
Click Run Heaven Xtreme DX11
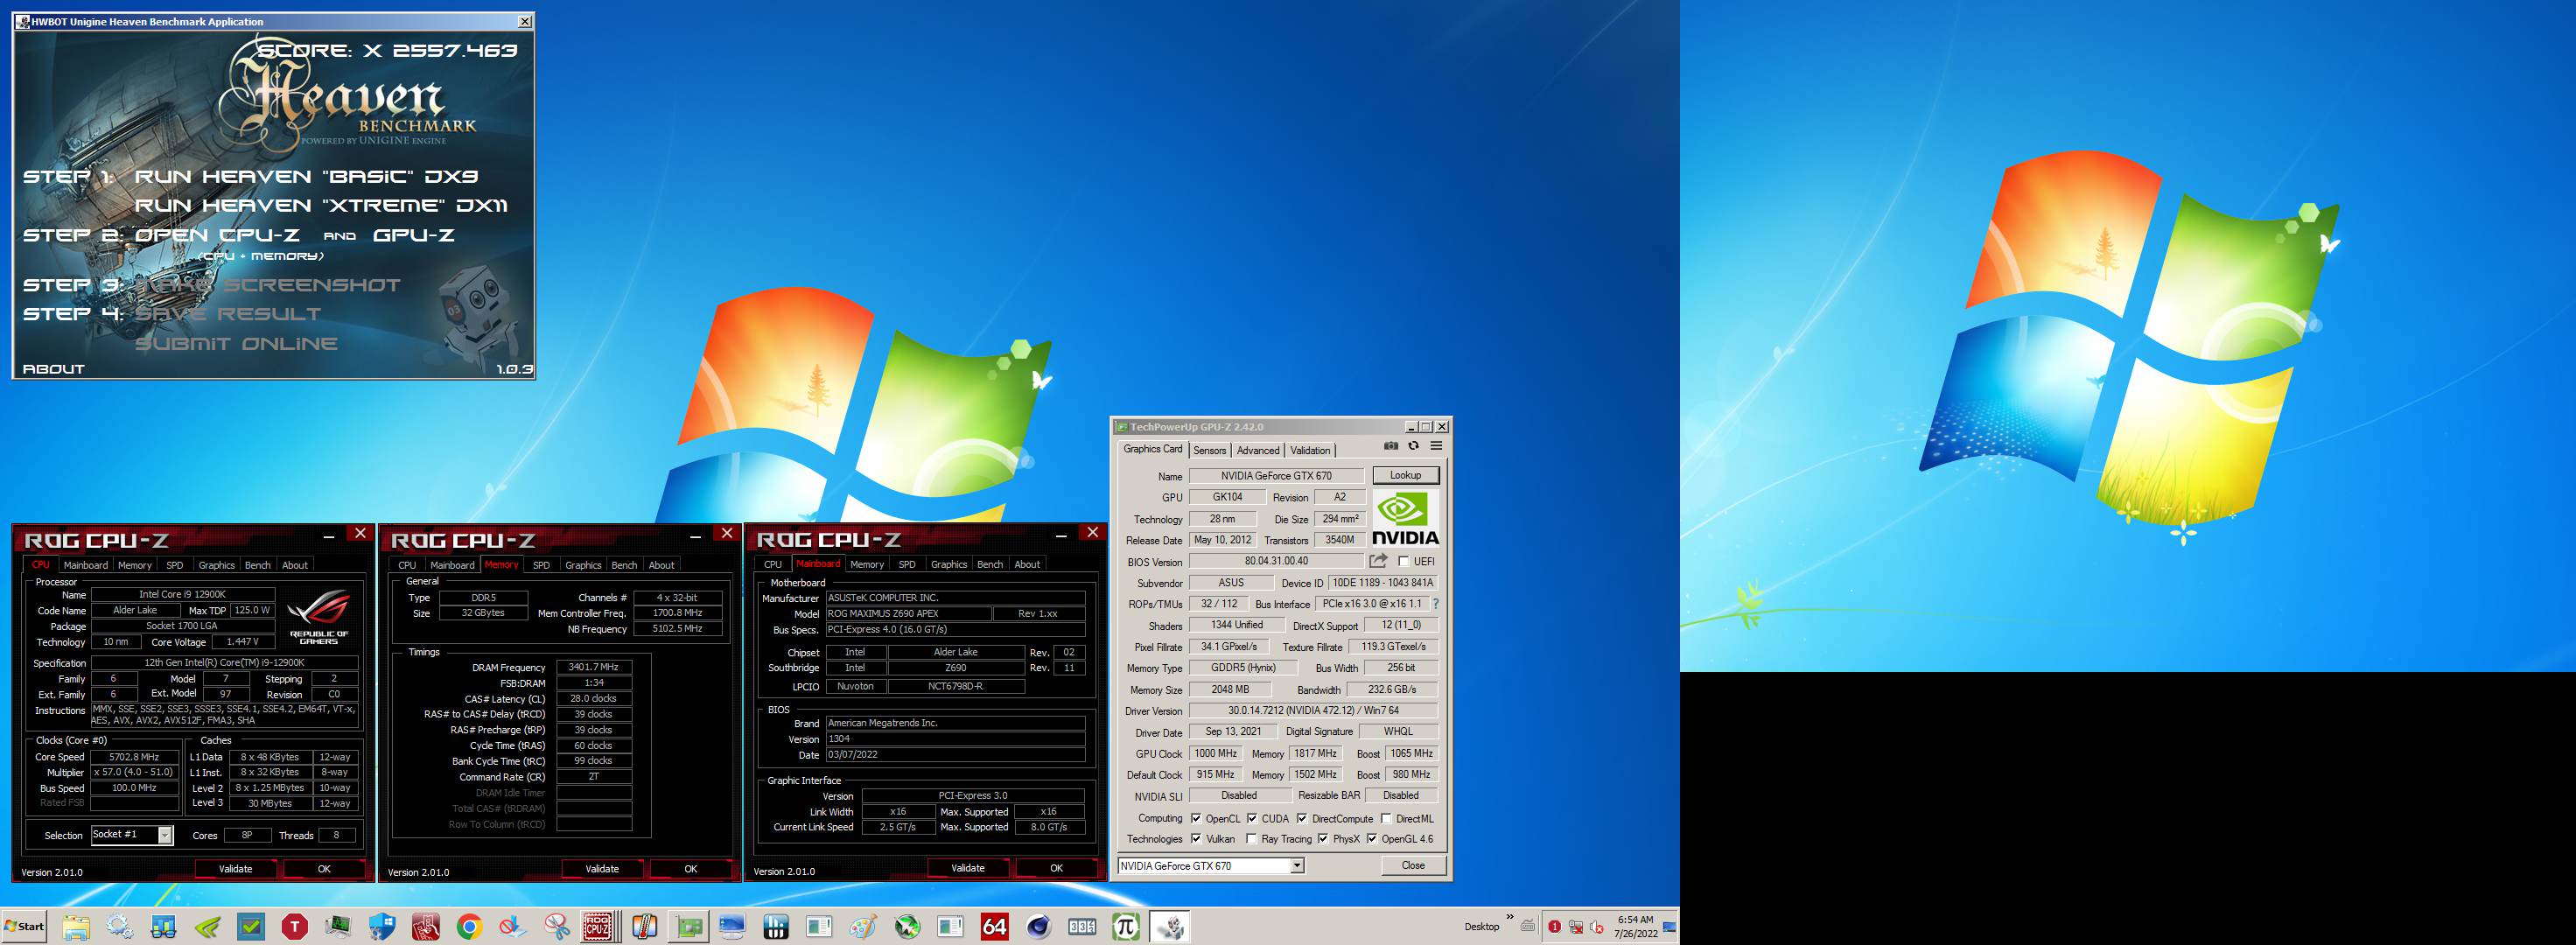321,205
